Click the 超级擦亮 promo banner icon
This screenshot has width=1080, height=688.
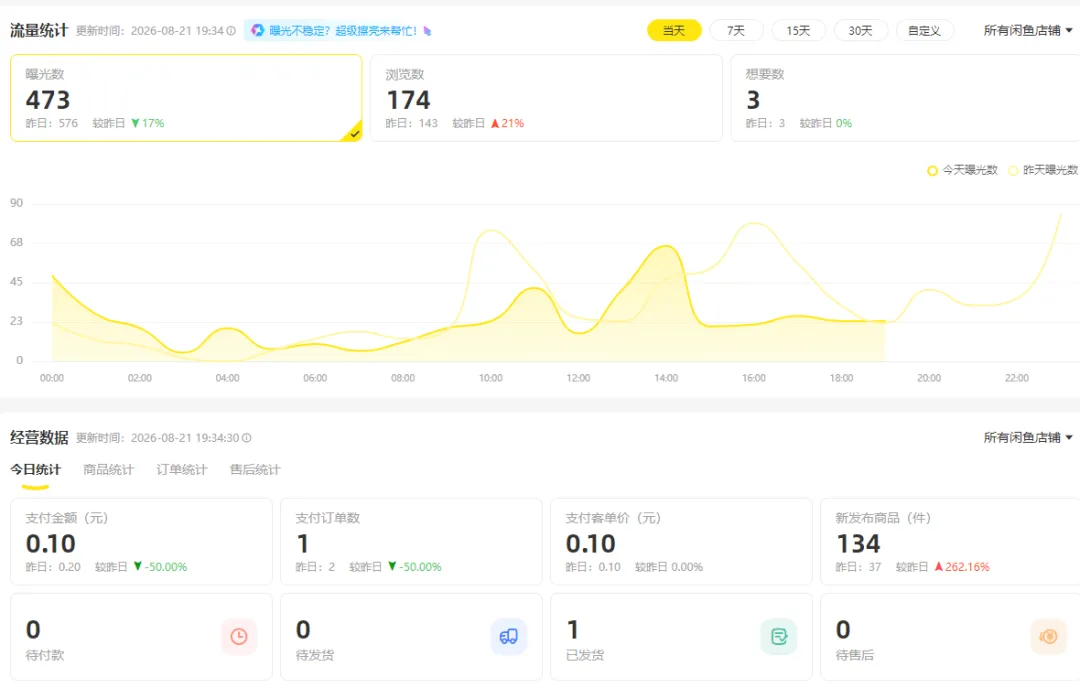coord(258,30)
